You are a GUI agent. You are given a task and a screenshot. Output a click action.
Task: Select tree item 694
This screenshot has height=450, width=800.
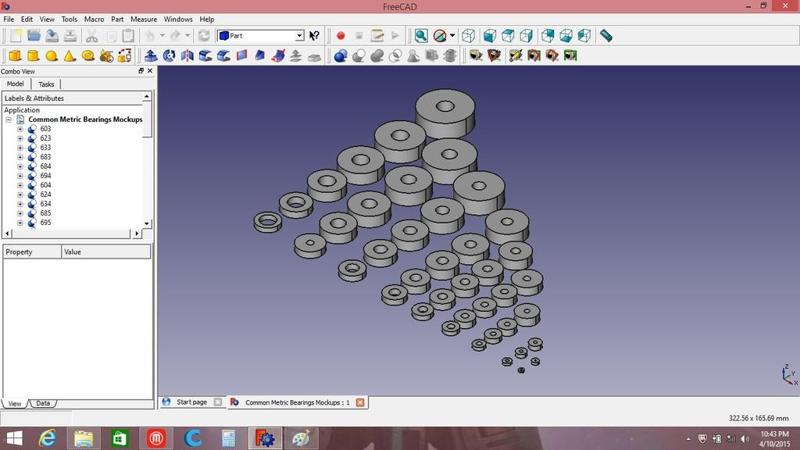pyautogui.click(x=45, y=176)
